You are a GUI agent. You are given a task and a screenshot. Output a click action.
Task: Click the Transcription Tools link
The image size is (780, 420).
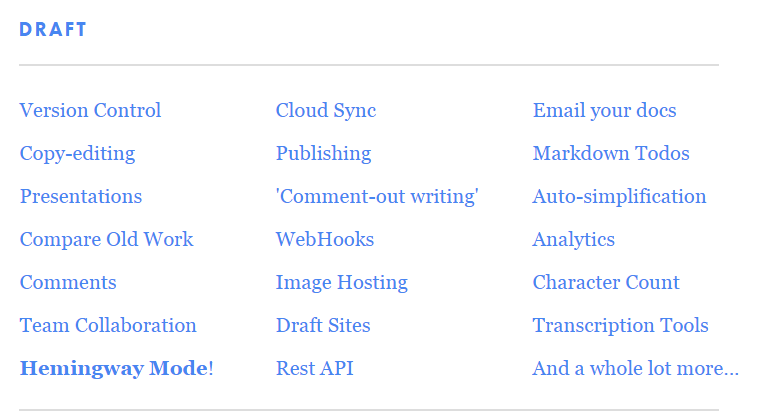[620, 326]
